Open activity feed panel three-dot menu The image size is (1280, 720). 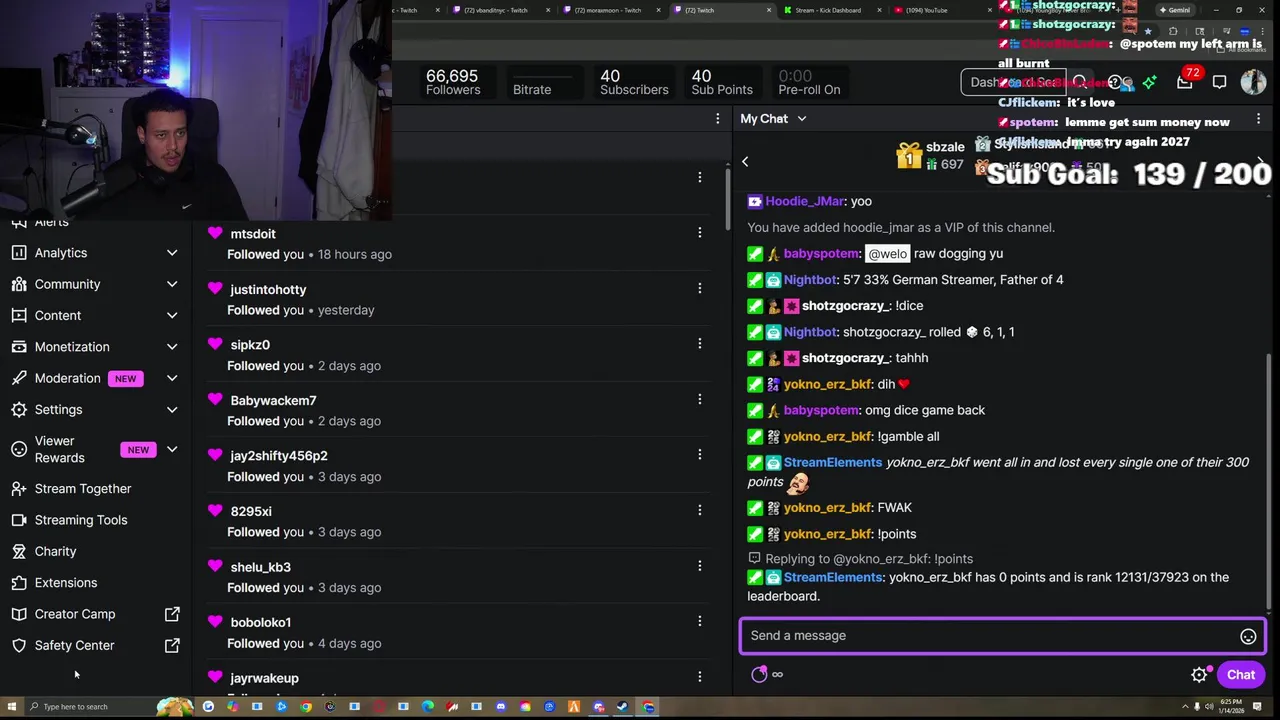click(717, 119)
